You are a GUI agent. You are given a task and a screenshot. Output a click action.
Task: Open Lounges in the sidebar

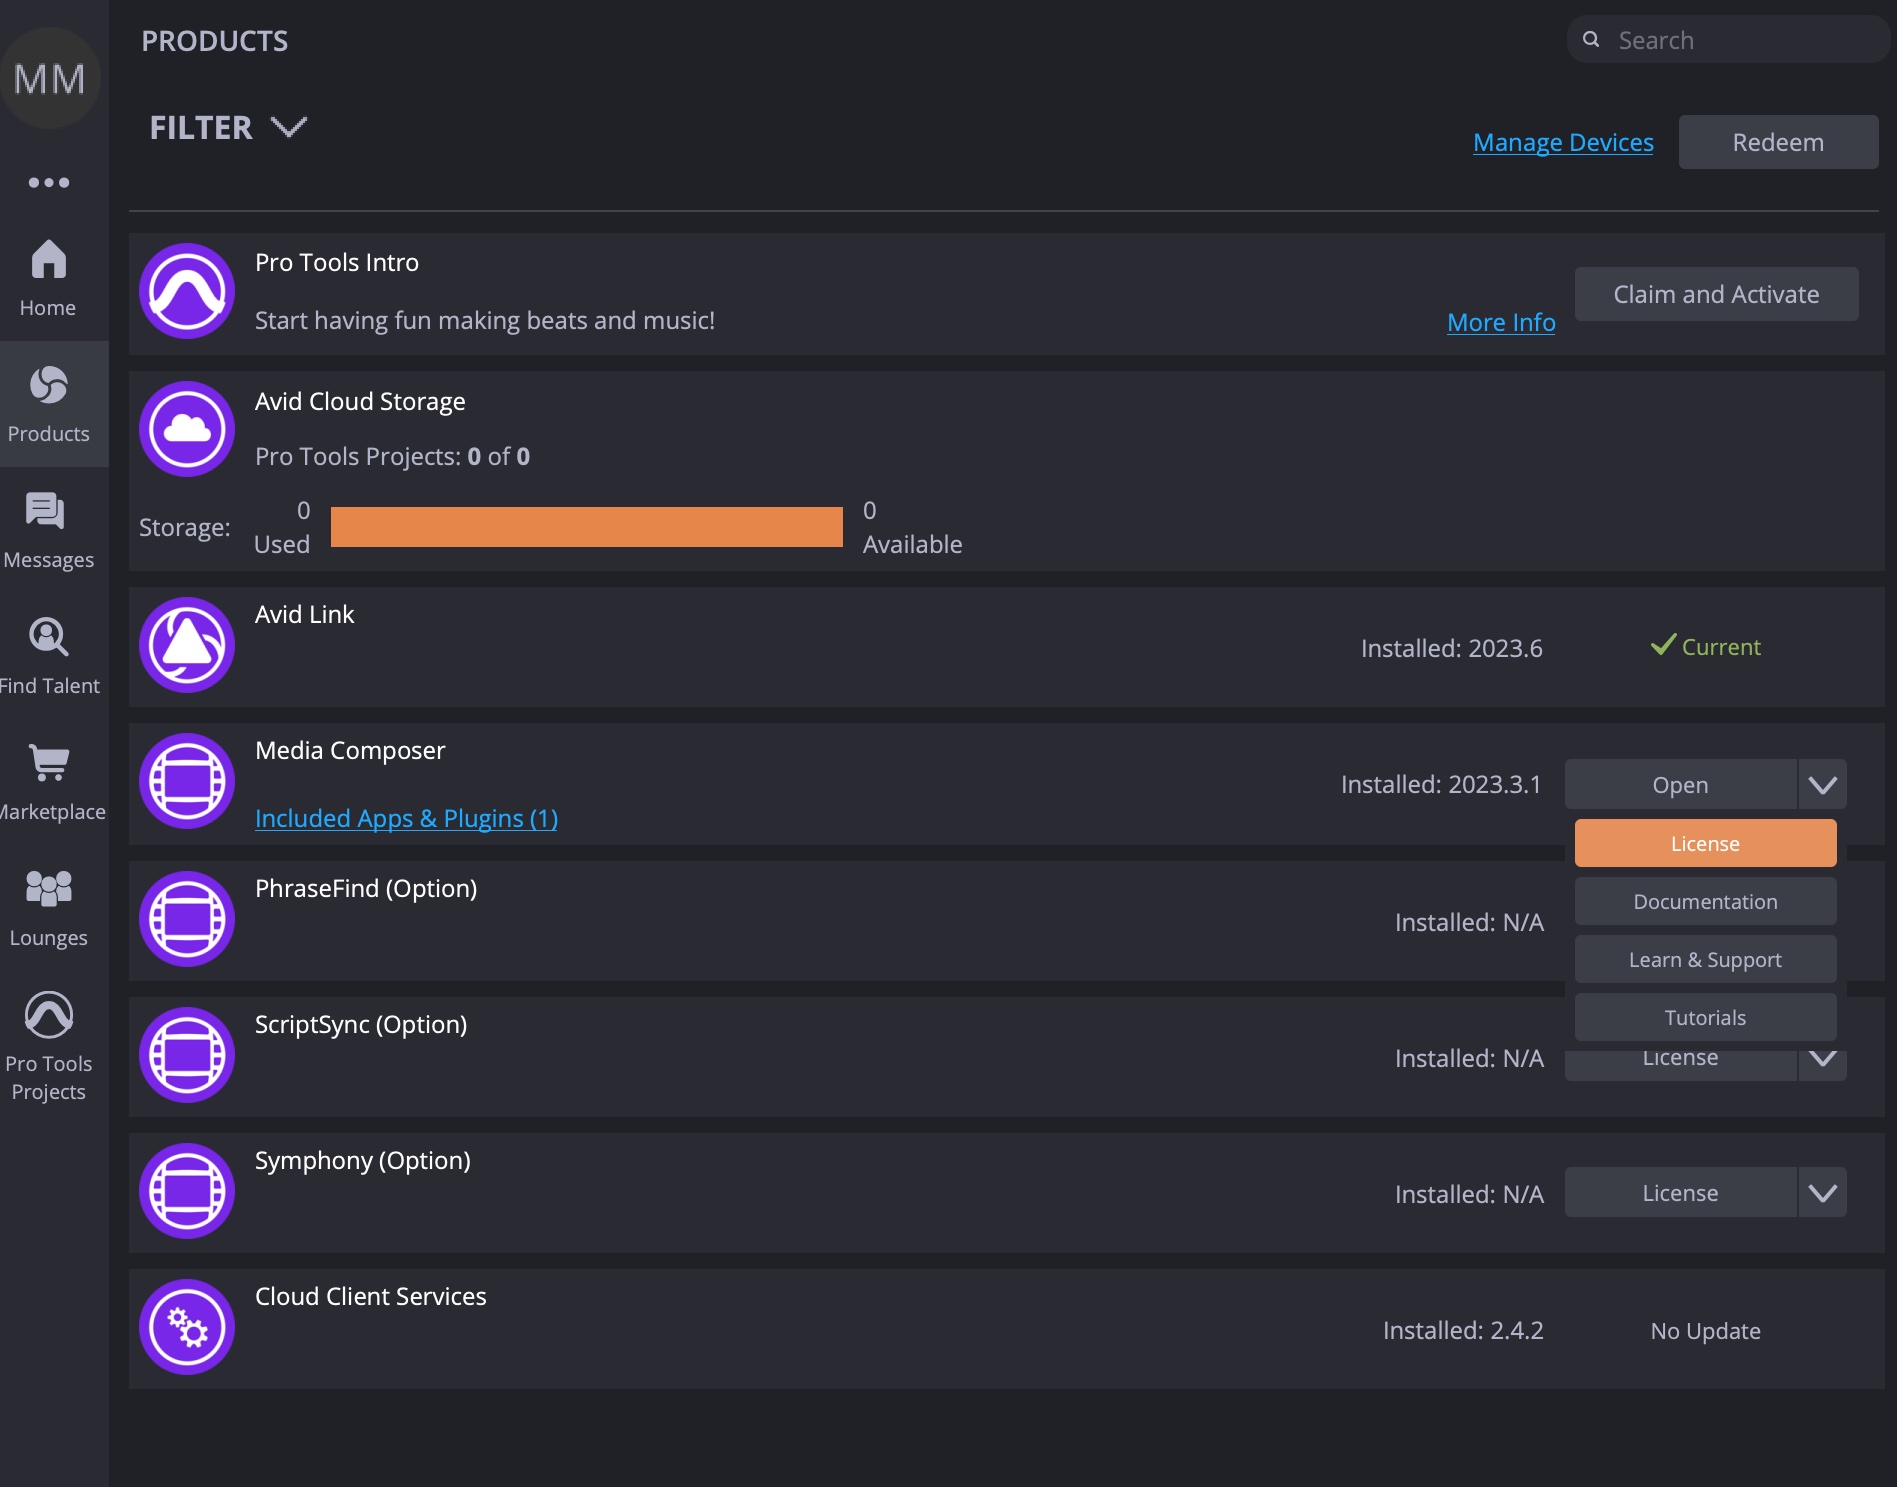point(48,909)
